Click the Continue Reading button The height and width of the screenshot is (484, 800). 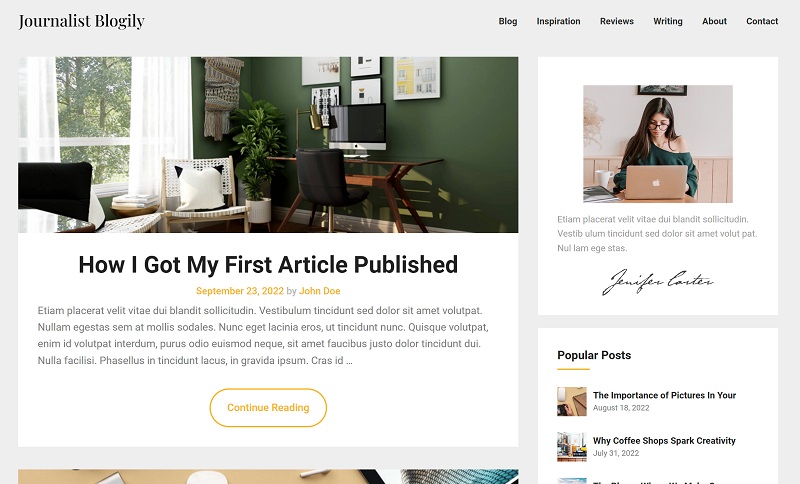coord(268,407)
